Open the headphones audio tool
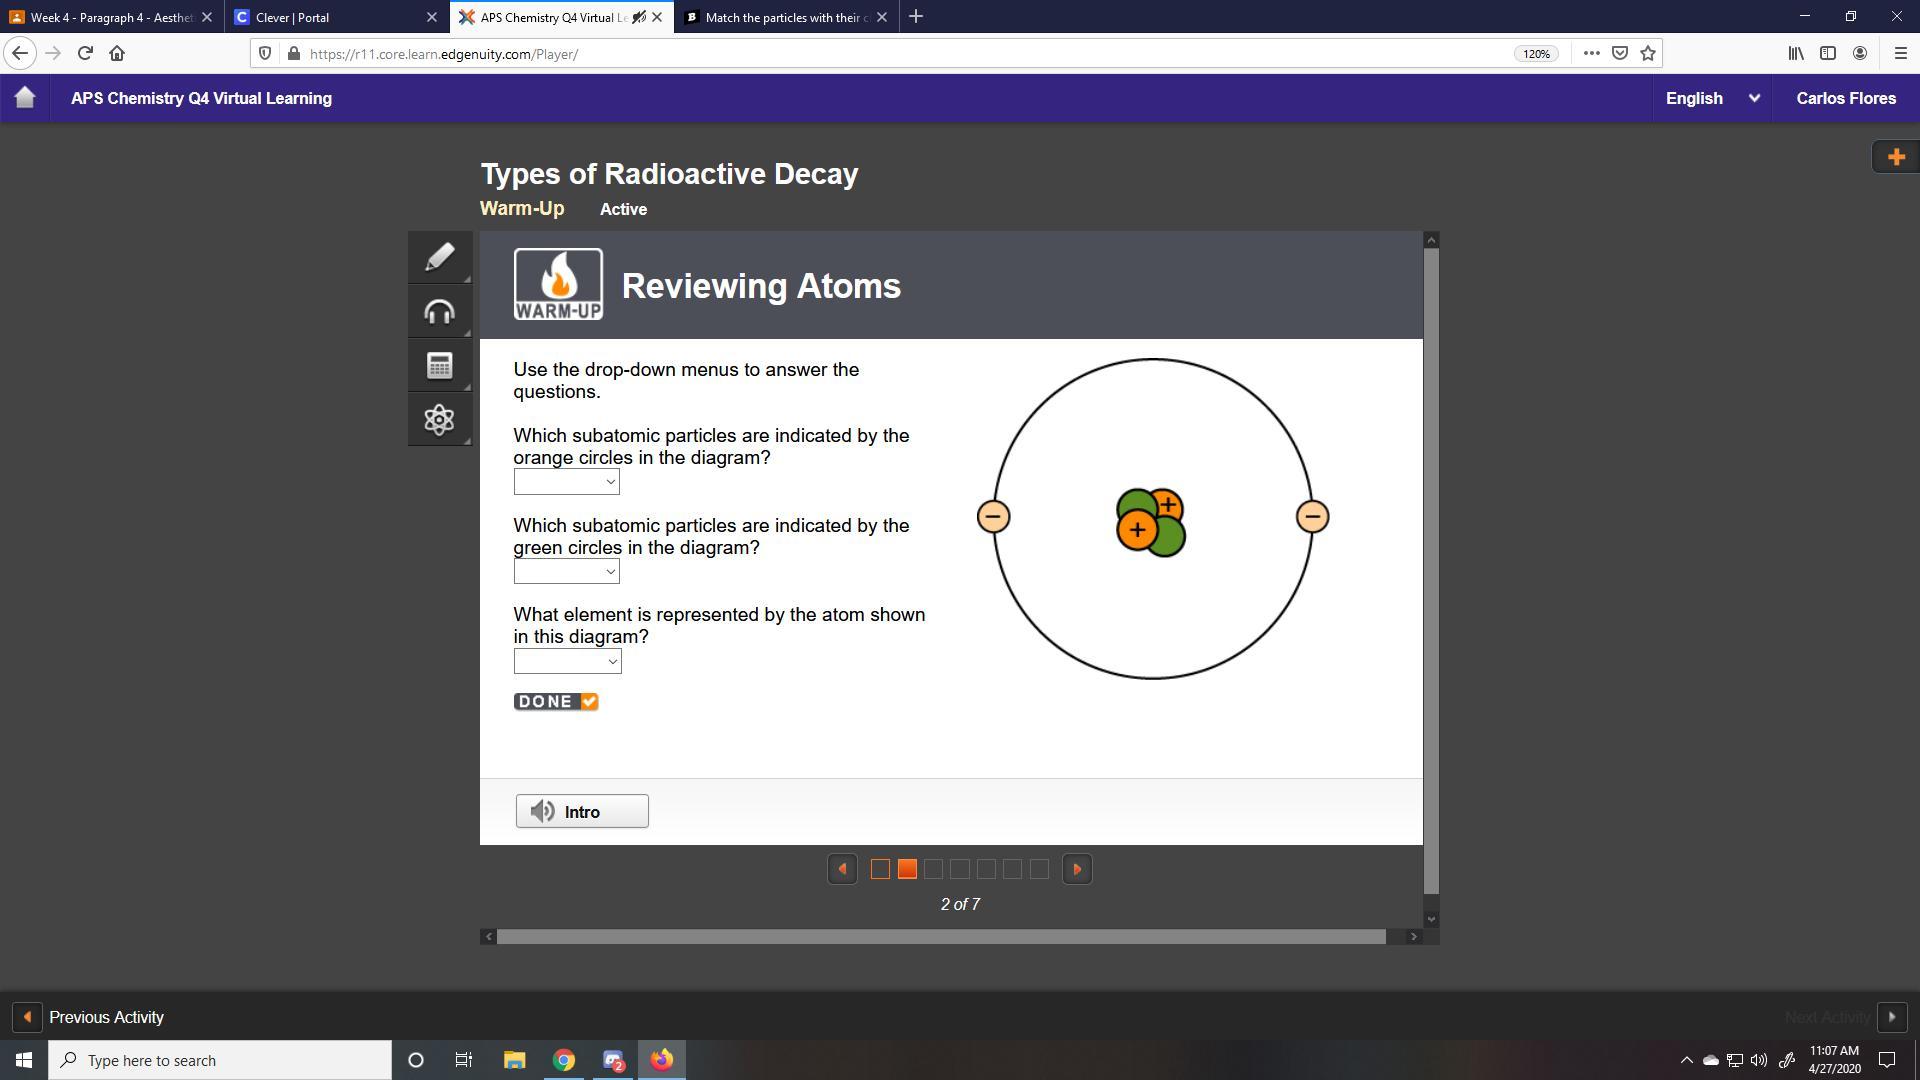 click(x=439, y=312)
